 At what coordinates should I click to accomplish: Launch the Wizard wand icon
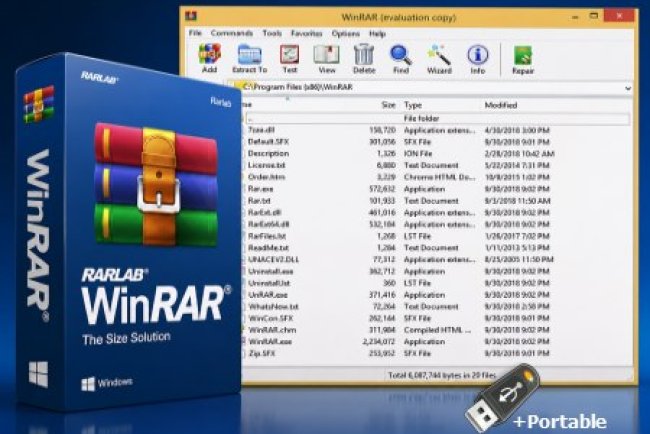pos(439,59)
